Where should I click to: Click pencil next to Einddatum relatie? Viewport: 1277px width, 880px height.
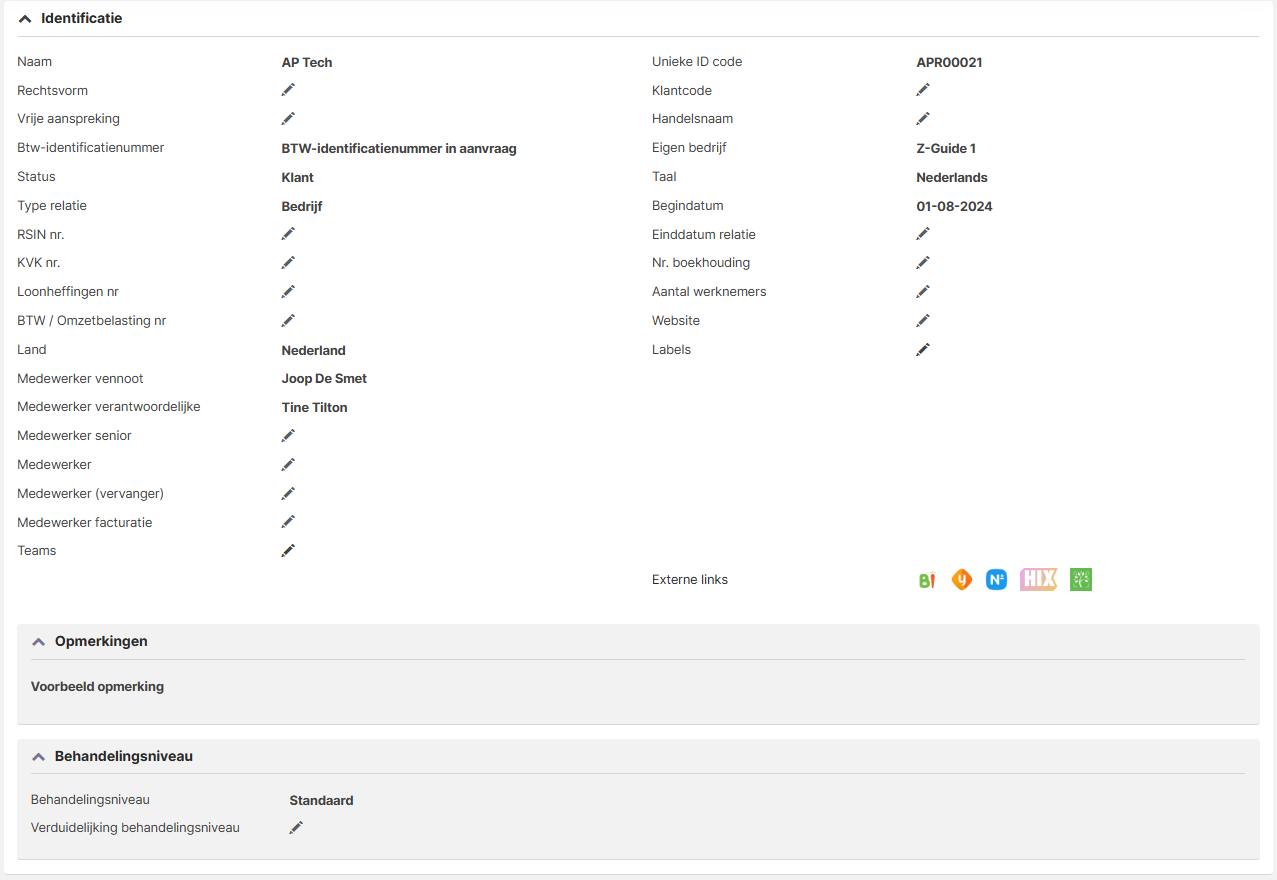point(923,234)
